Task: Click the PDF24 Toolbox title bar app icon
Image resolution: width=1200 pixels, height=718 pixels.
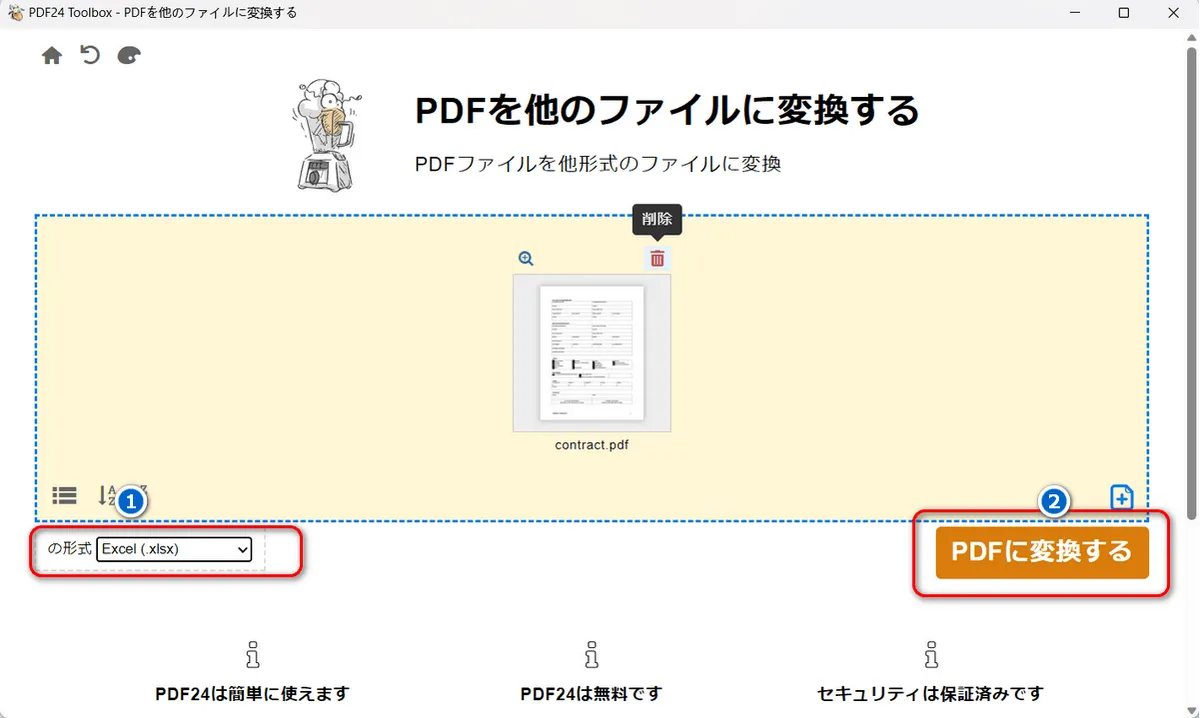Action: 15,13
